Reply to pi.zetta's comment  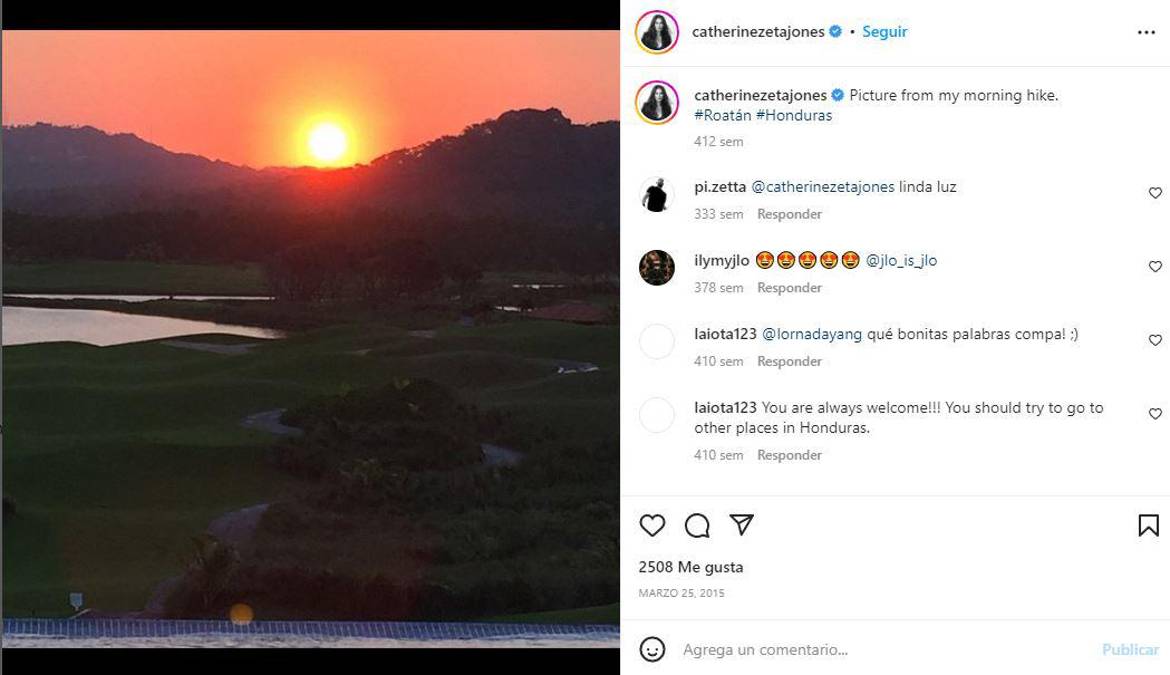click(x=789, y=214)
